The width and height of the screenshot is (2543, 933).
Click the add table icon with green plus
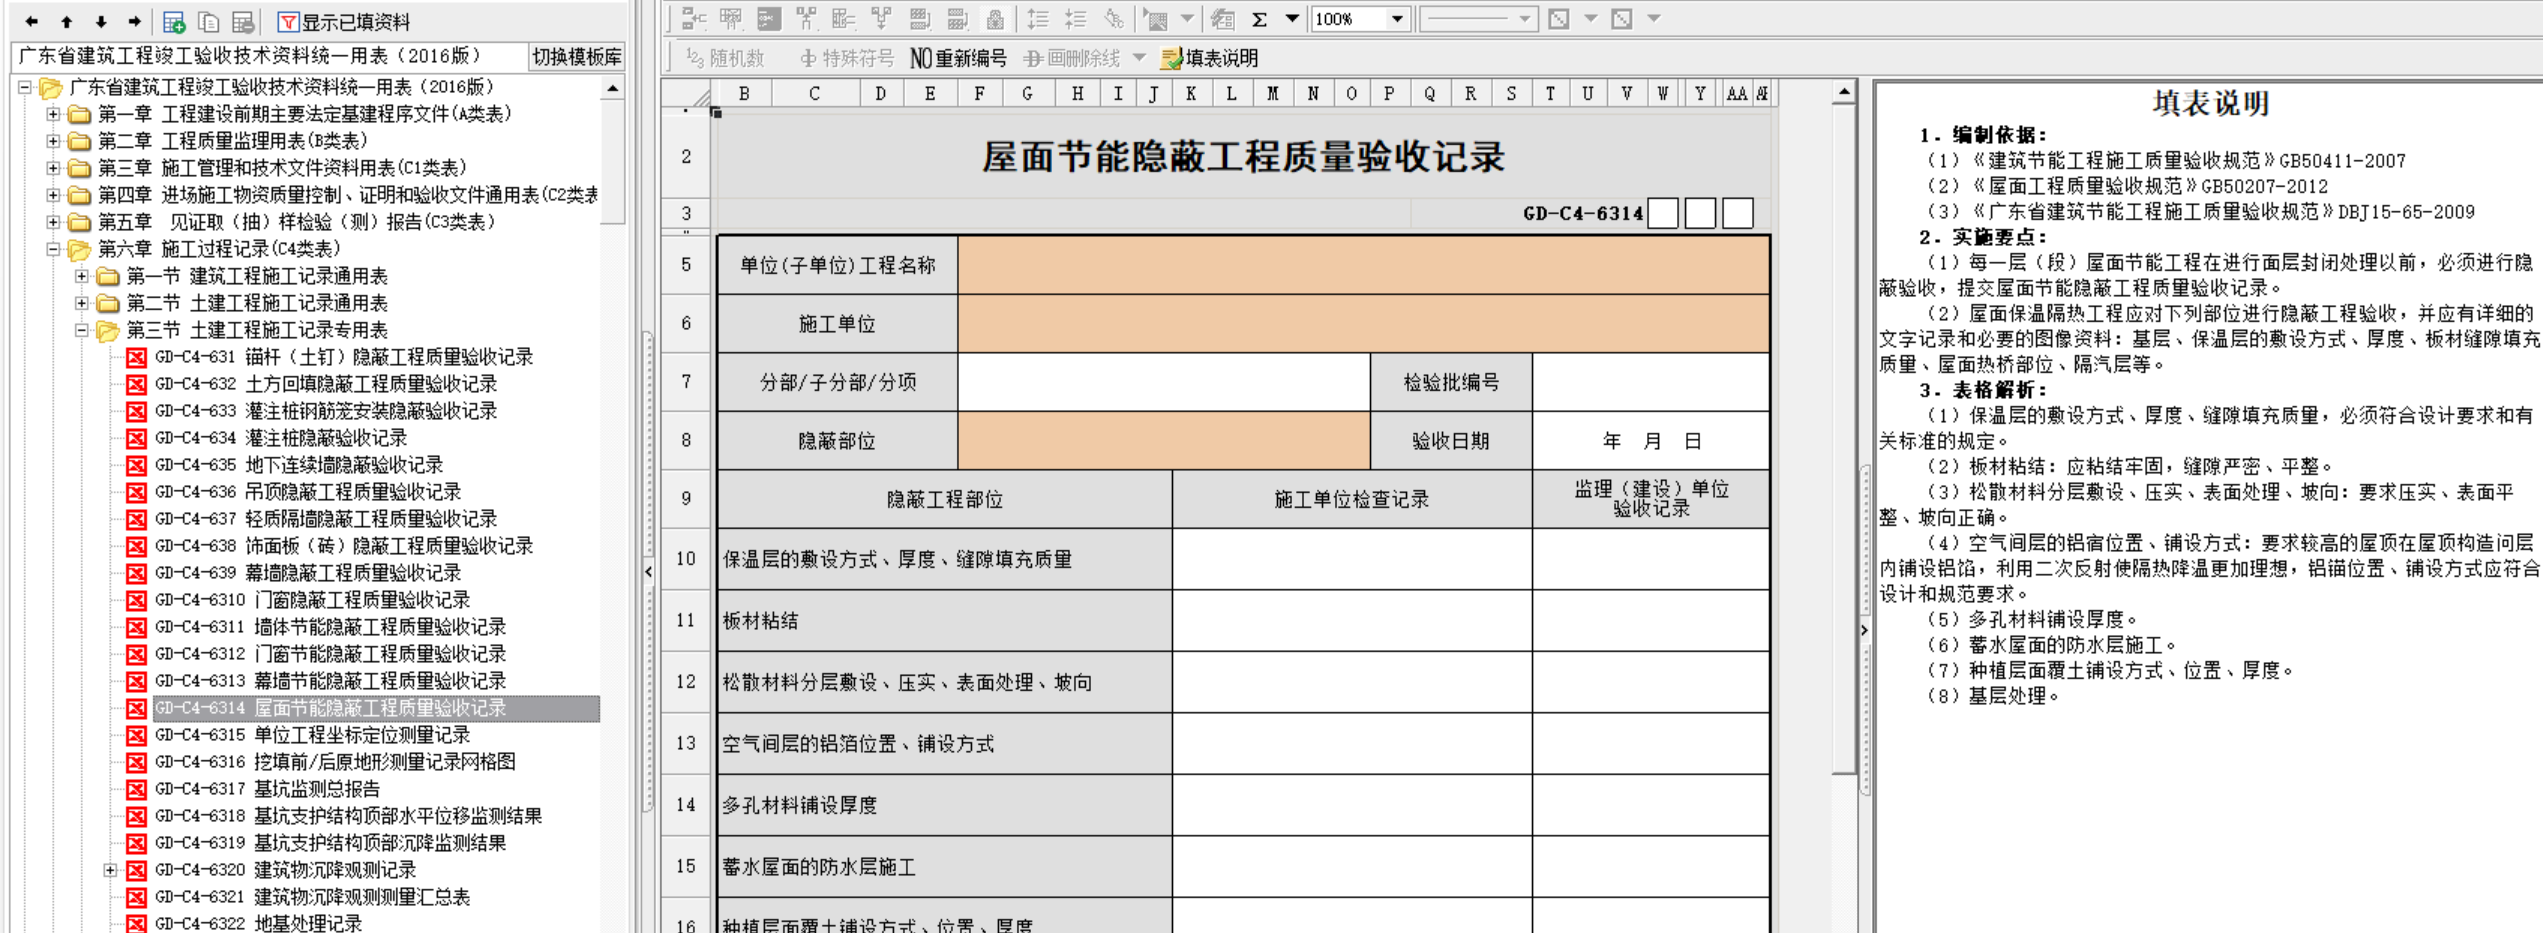174,21
